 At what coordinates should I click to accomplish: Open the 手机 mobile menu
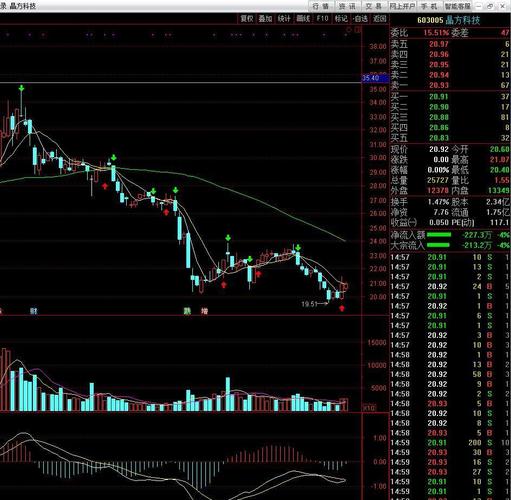tap(429, 6)
